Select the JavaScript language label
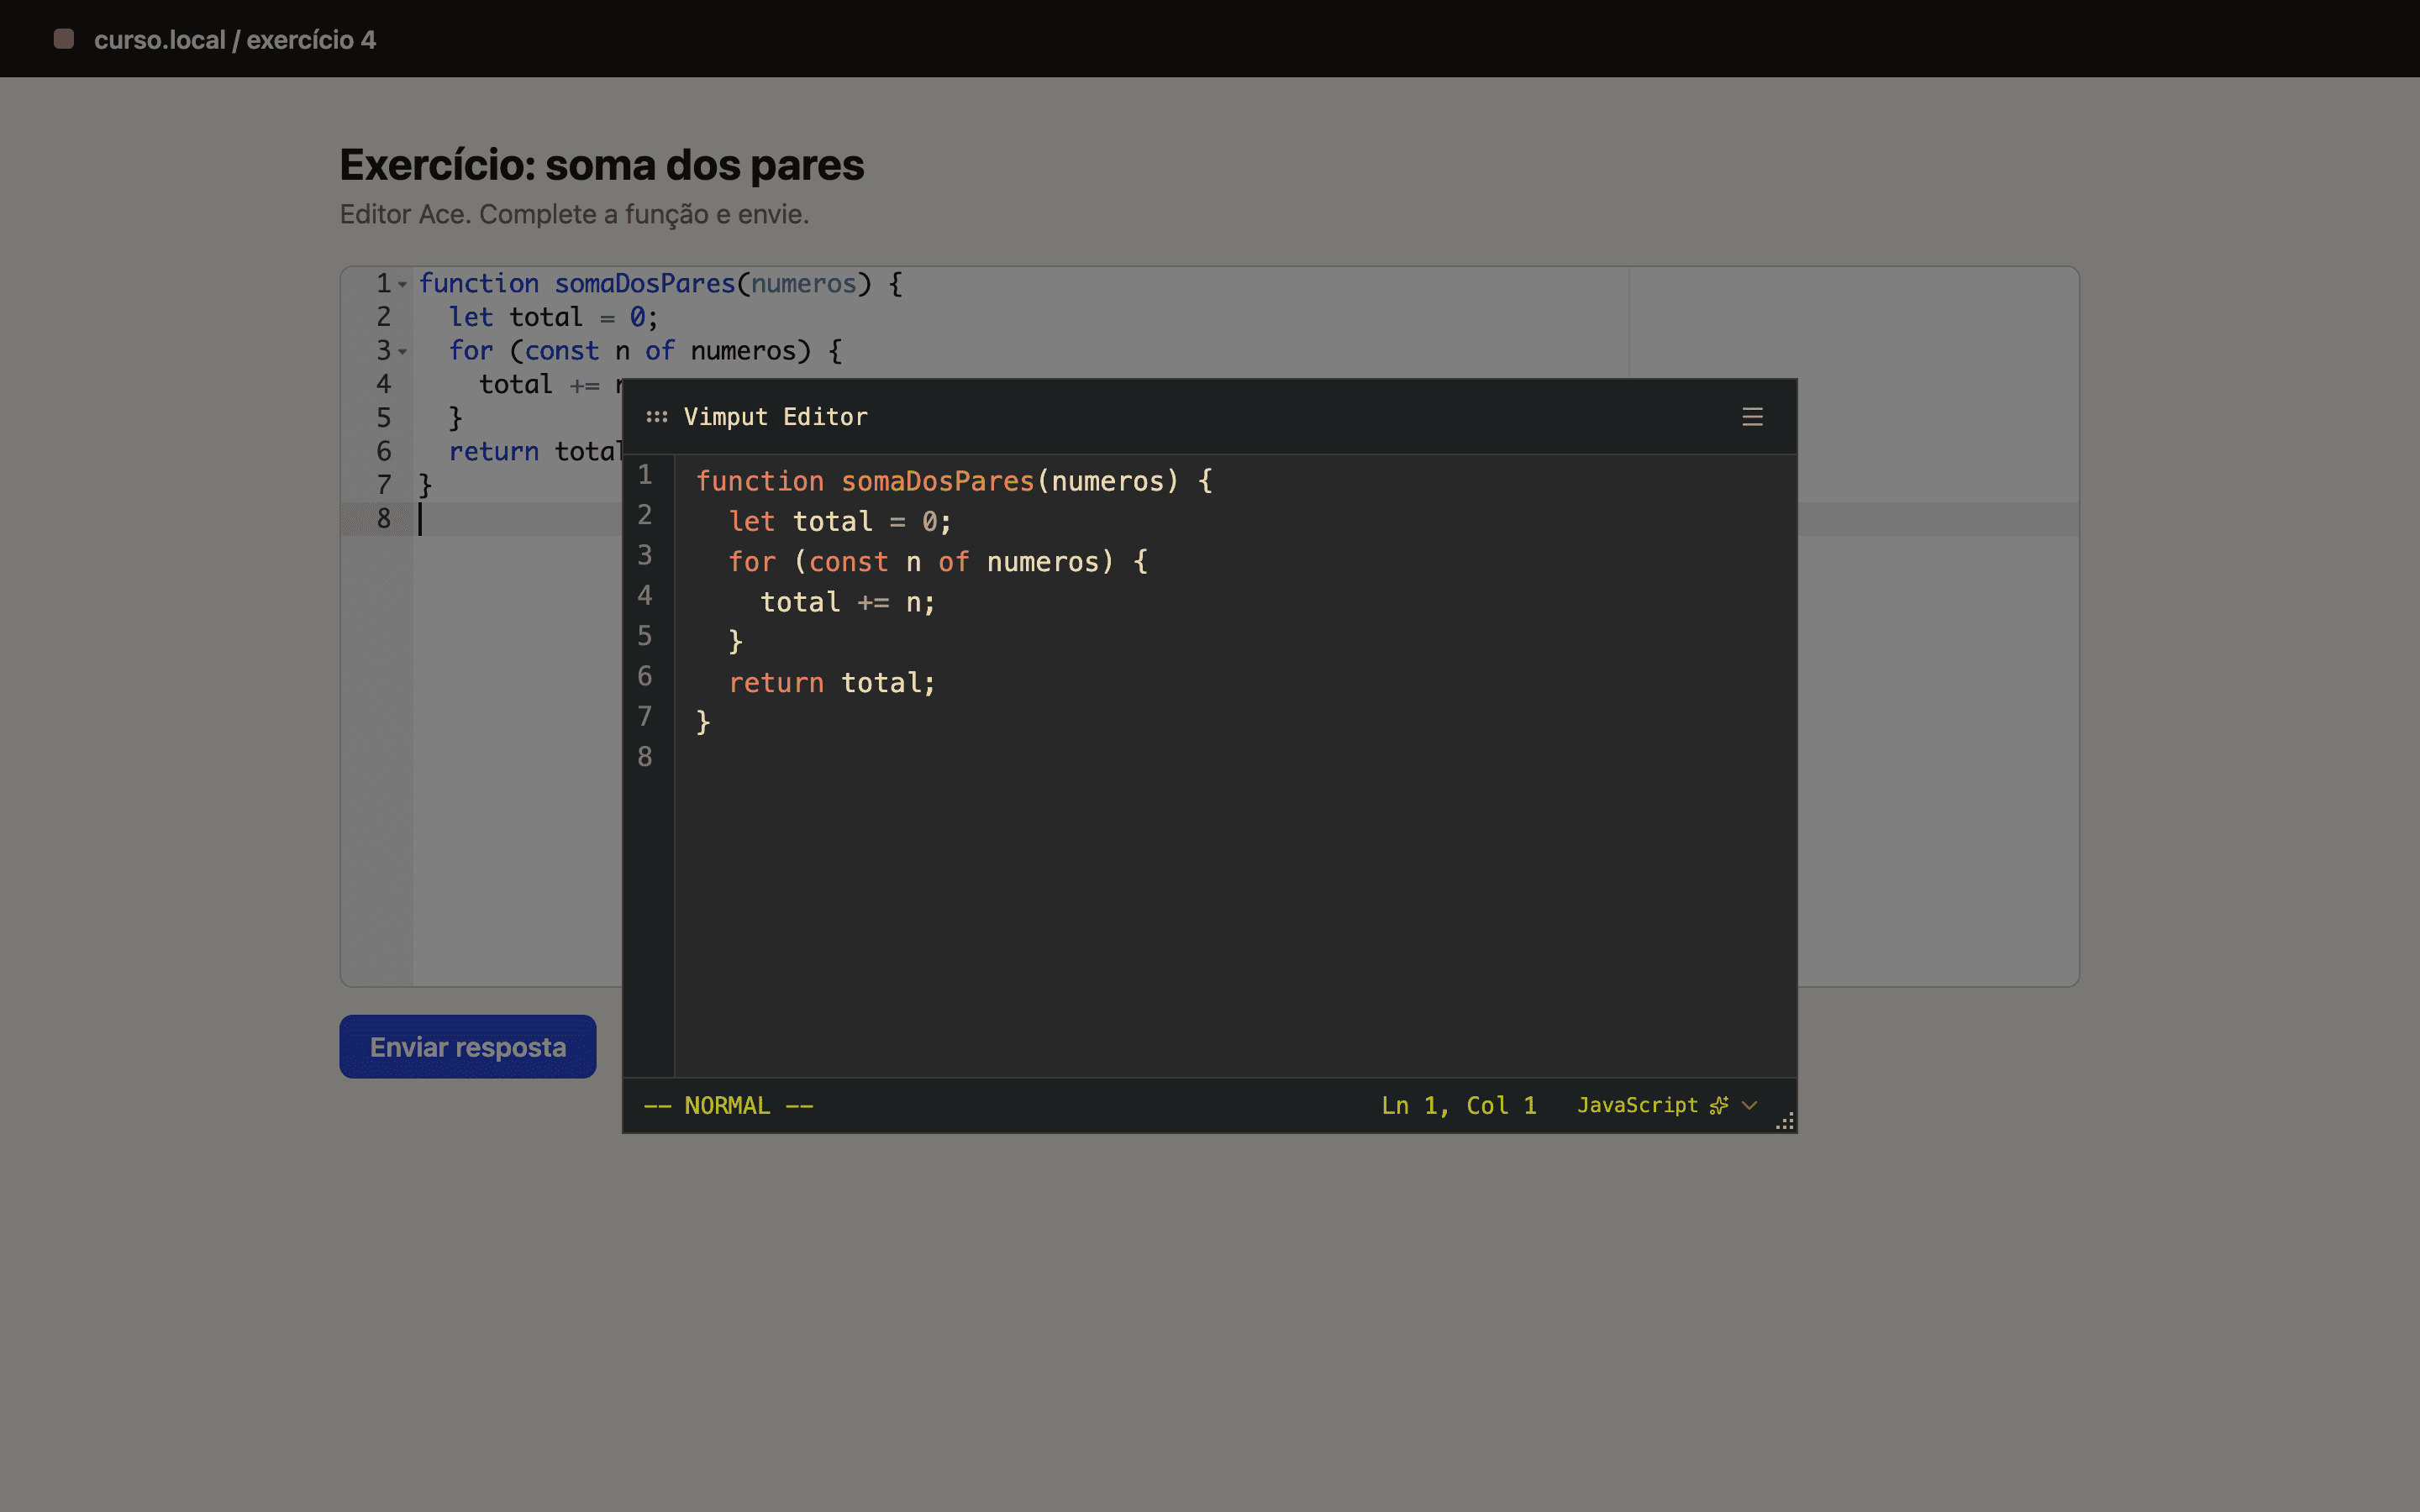This screenshot has width=2420, height=1512. 1637,1105
